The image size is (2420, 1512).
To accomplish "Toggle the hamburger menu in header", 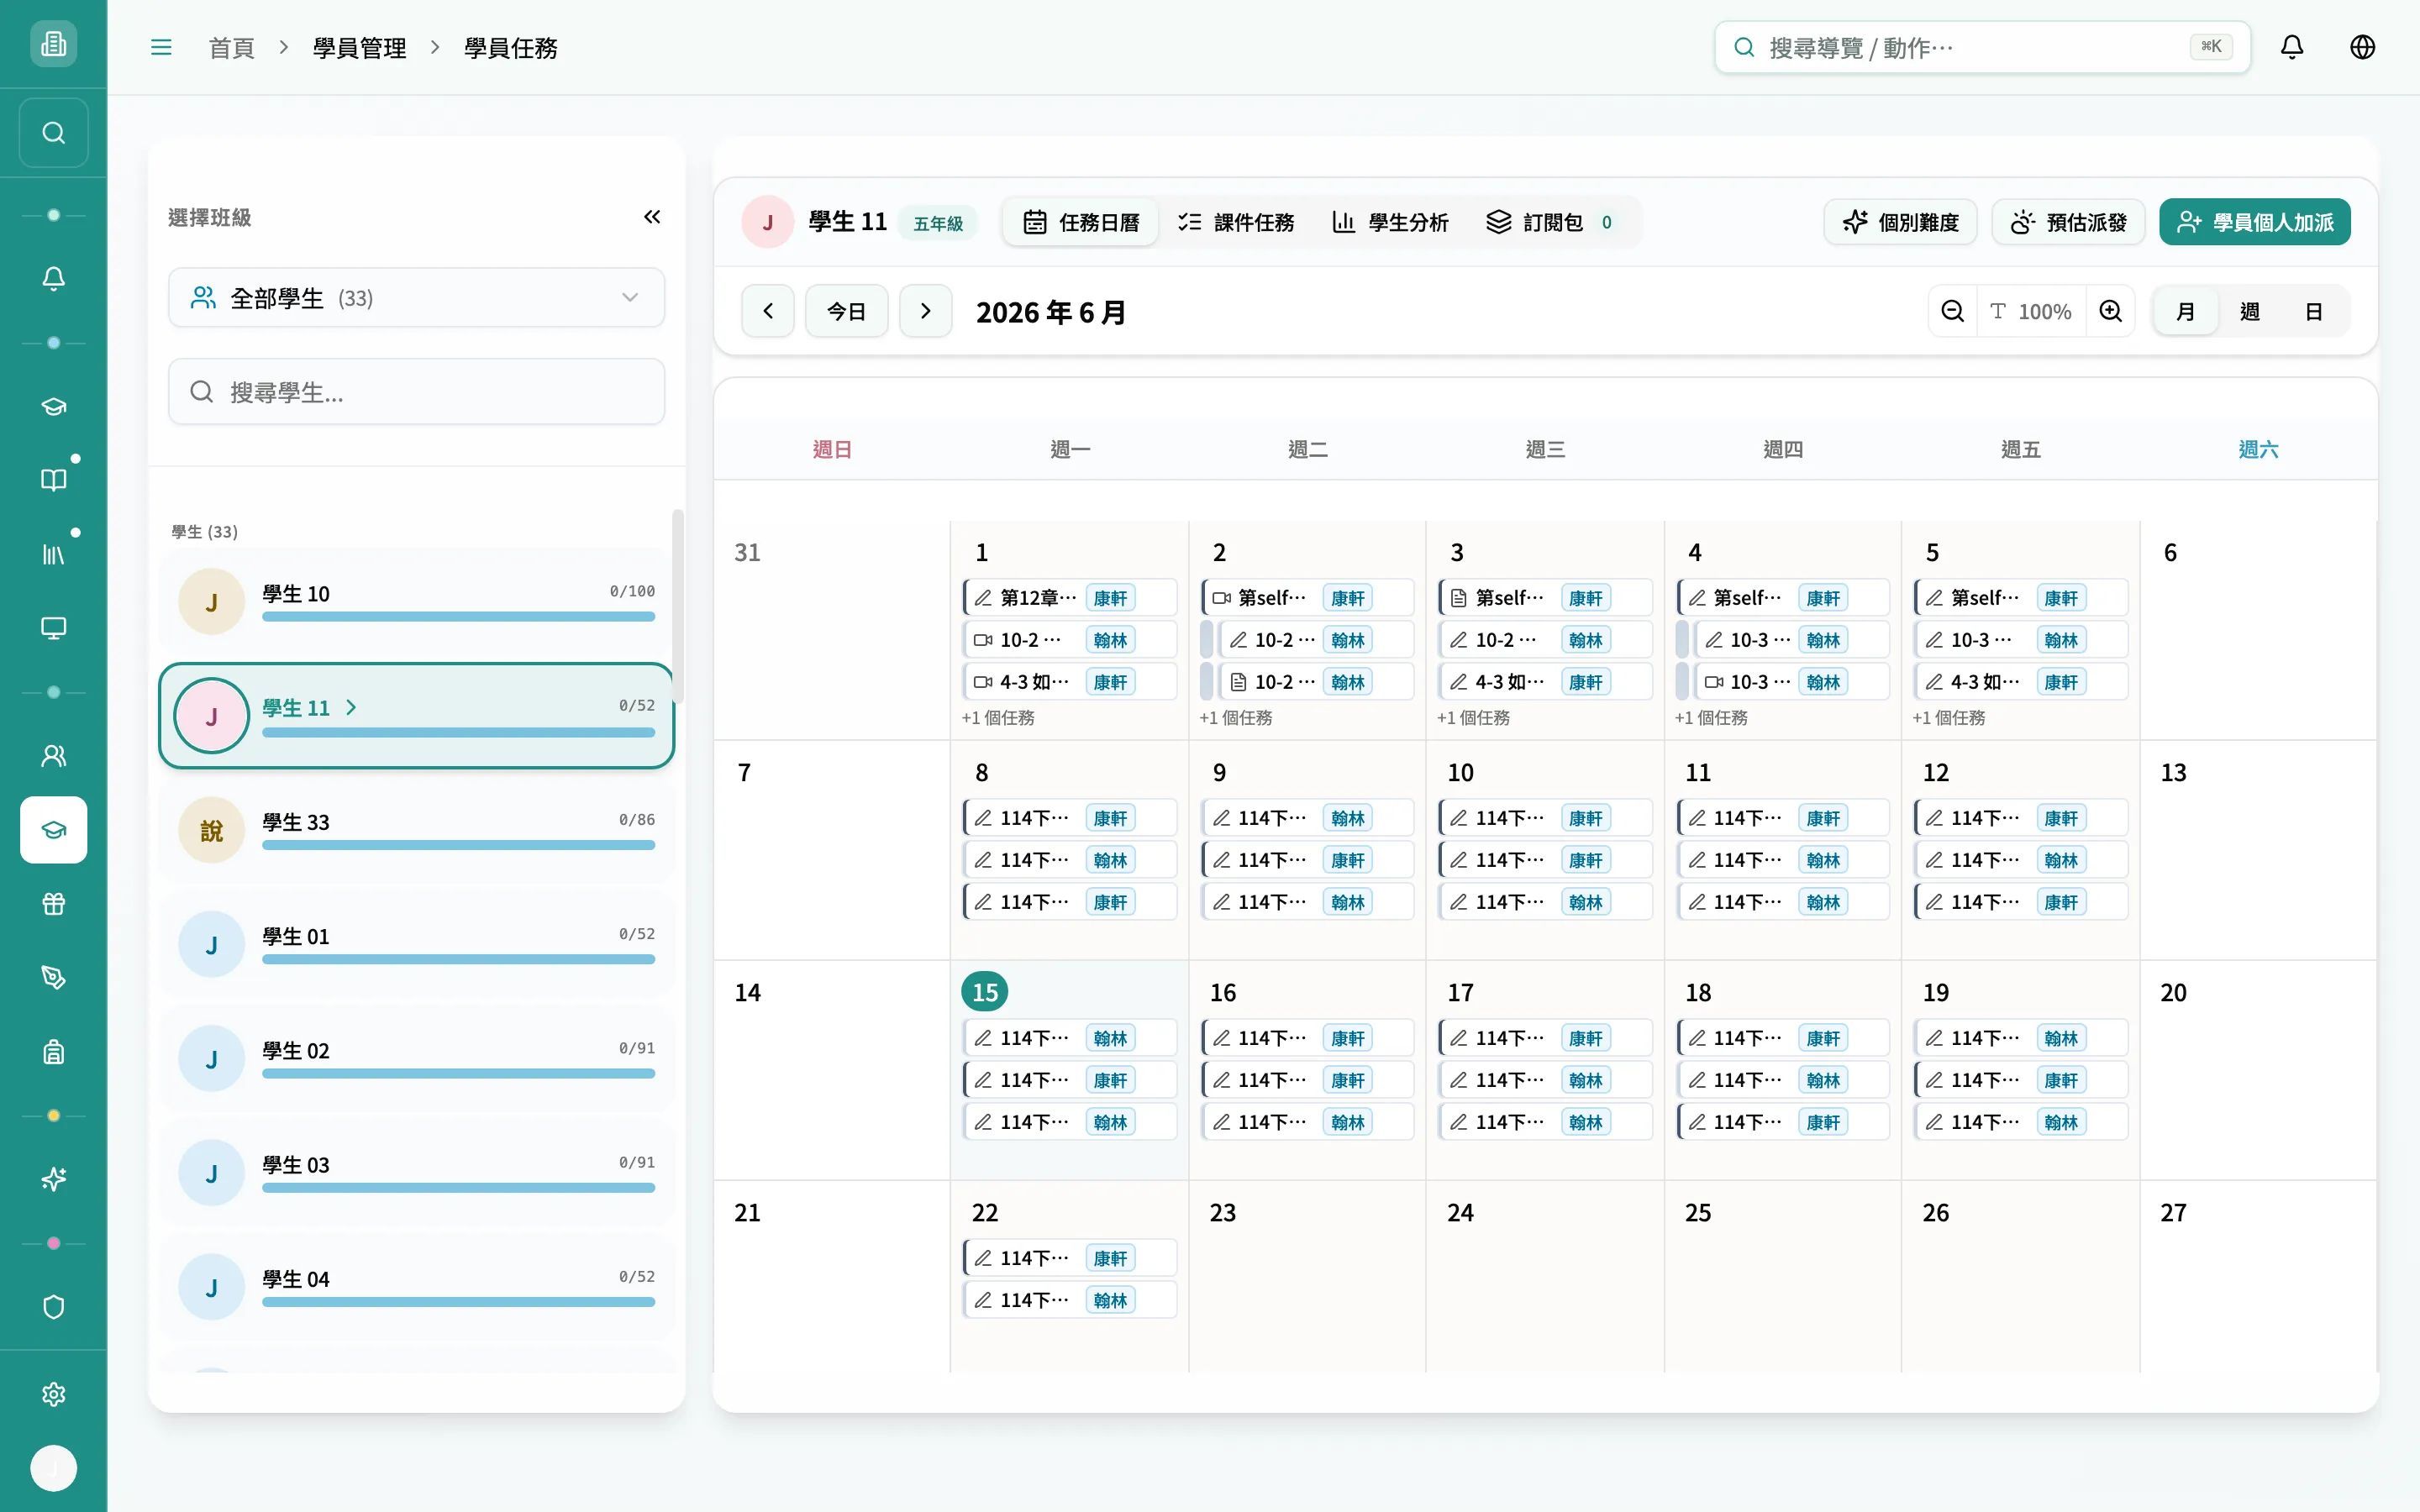I will [x=161, y=47].
